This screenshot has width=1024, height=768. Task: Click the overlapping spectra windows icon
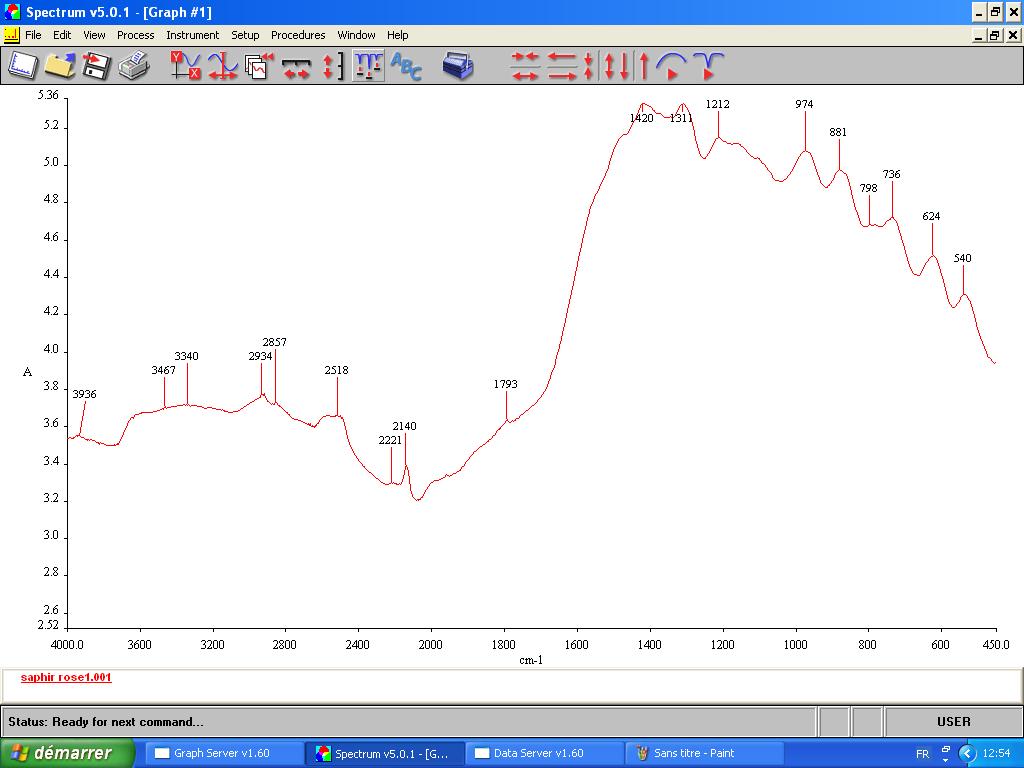coord(259,66)
